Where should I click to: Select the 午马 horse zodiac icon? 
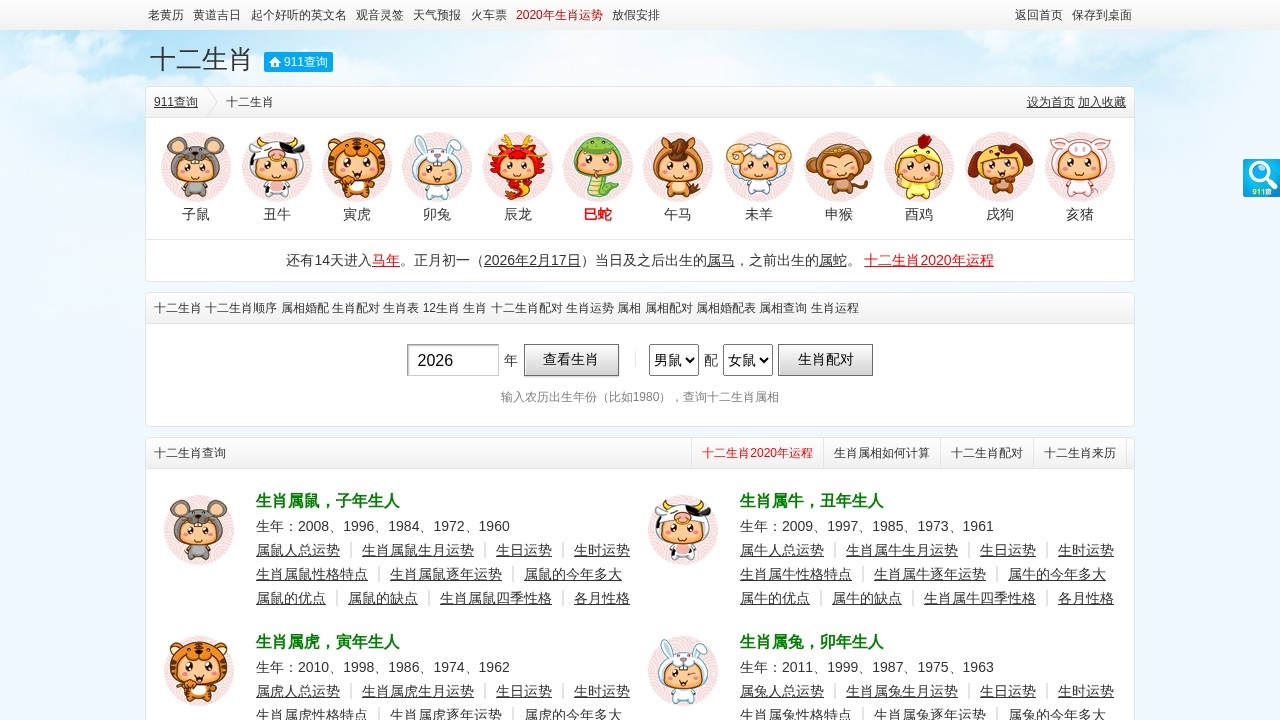point(678,167)
